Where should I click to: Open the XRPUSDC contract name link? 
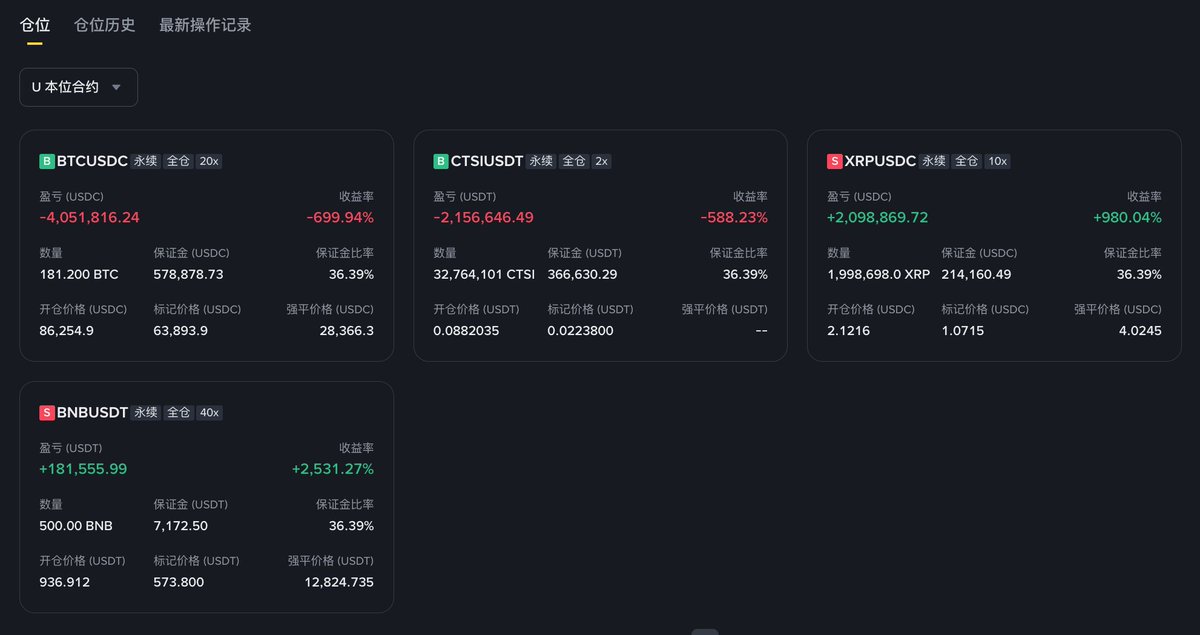click(880, 161)
